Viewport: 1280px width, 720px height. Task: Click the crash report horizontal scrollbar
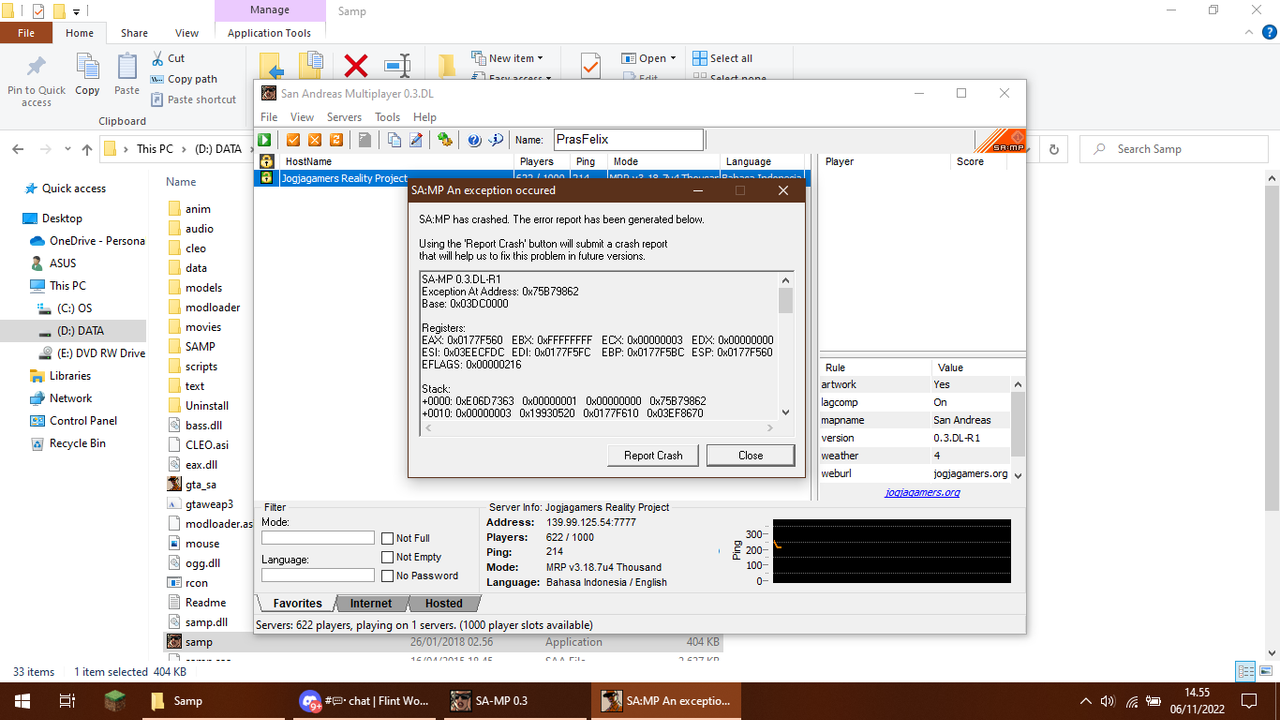point(598,428)
